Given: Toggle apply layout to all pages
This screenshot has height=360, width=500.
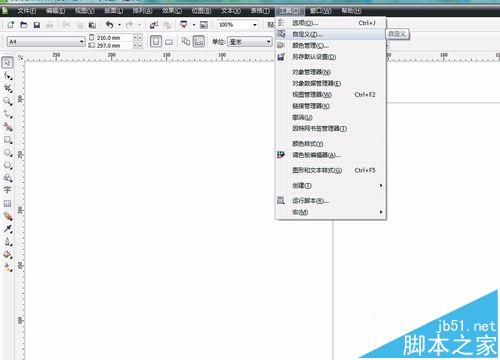Looking at the screenshot, I should [x=186, y=41].
